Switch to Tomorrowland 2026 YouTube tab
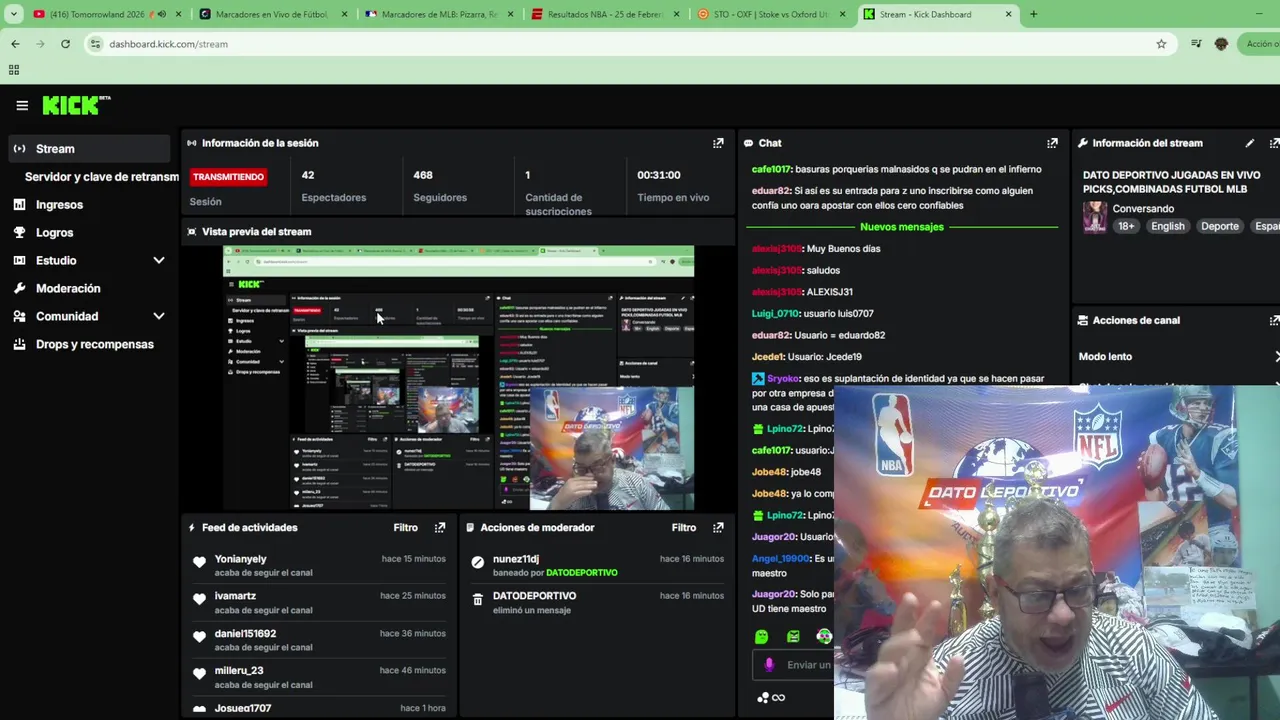Image resolution: width=1280 pixels, height=720 pixels. [x=96, y=14]
